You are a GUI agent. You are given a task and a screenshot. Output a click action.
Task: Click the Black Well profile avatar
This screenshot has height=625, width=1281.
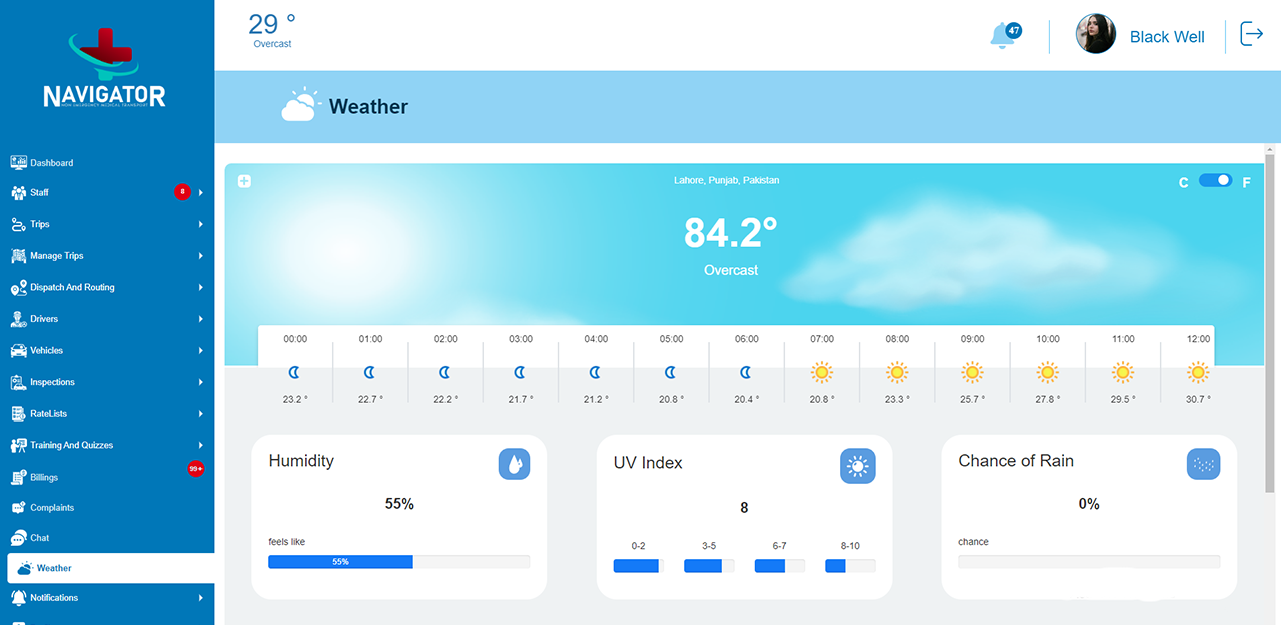[x=1095, y=34]
